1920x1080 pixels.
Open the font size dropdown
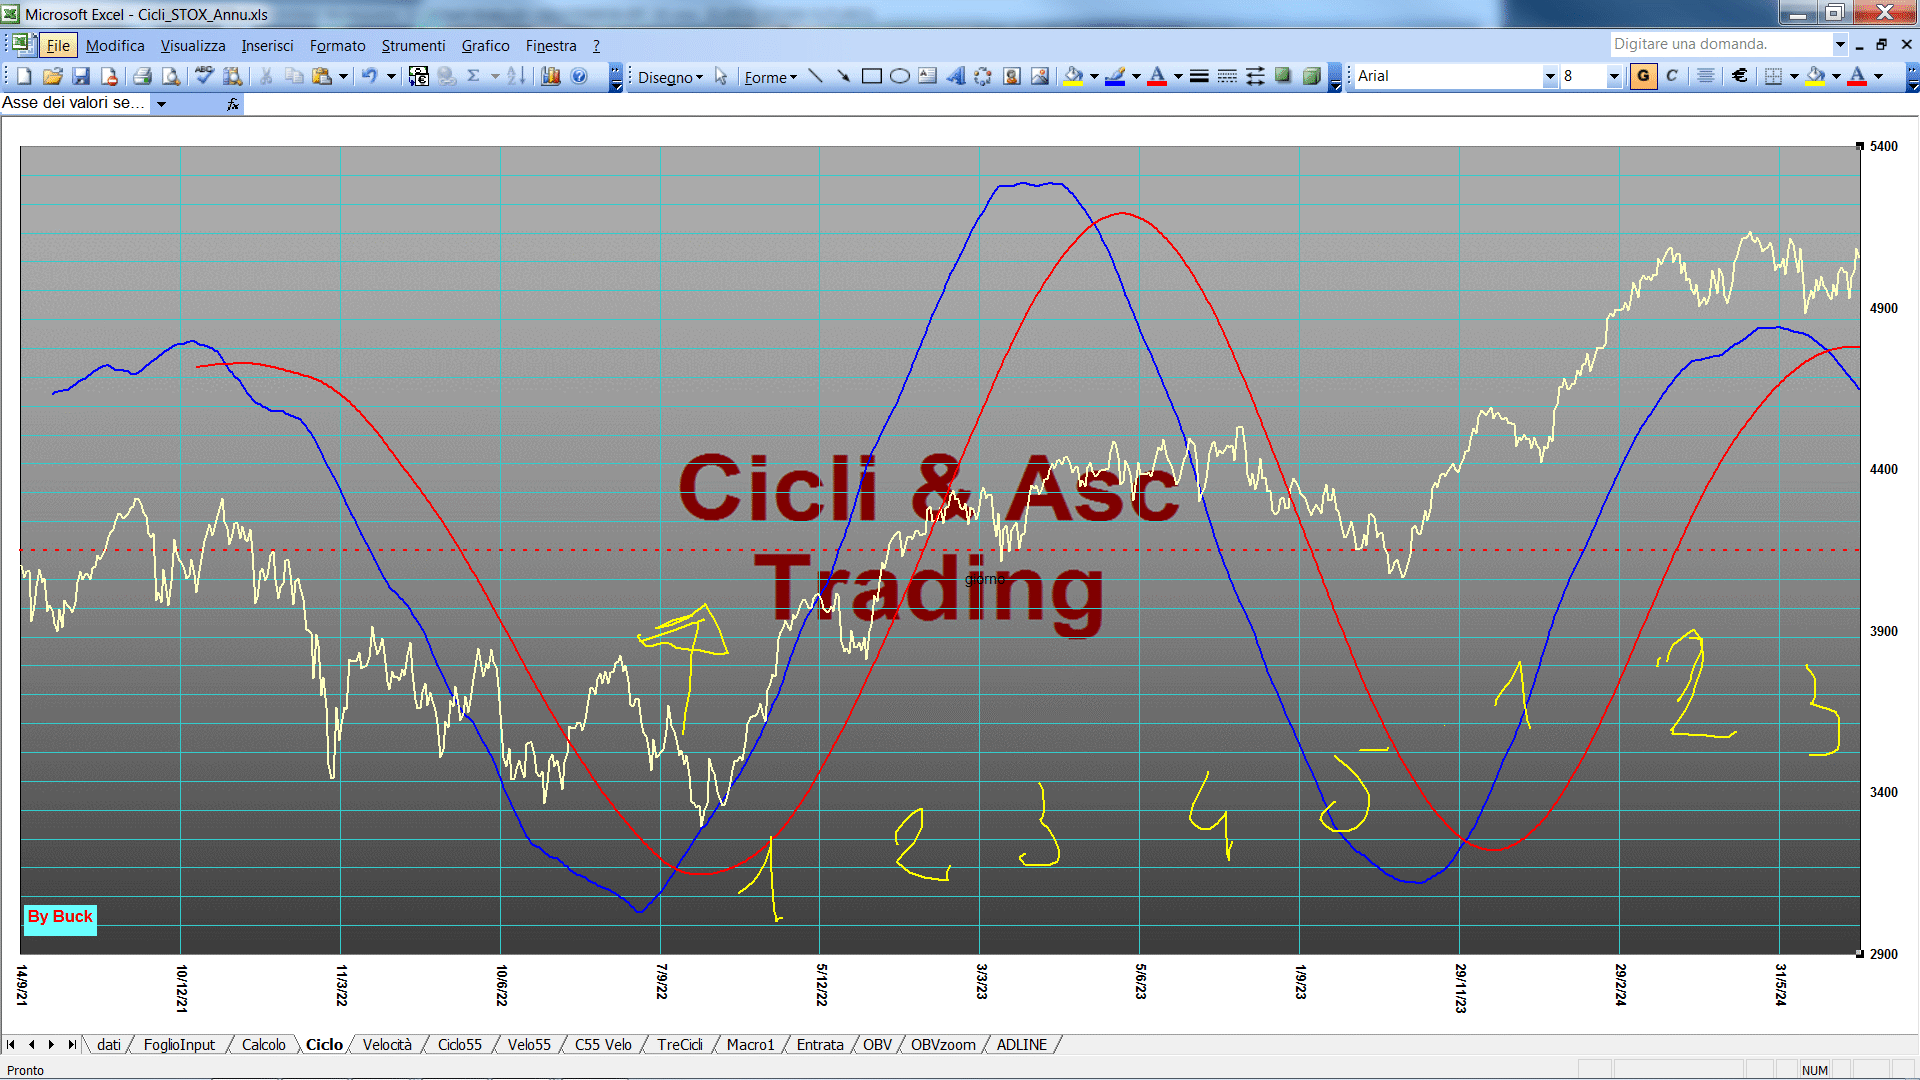pyautogui.click(x=1613, y=76)
